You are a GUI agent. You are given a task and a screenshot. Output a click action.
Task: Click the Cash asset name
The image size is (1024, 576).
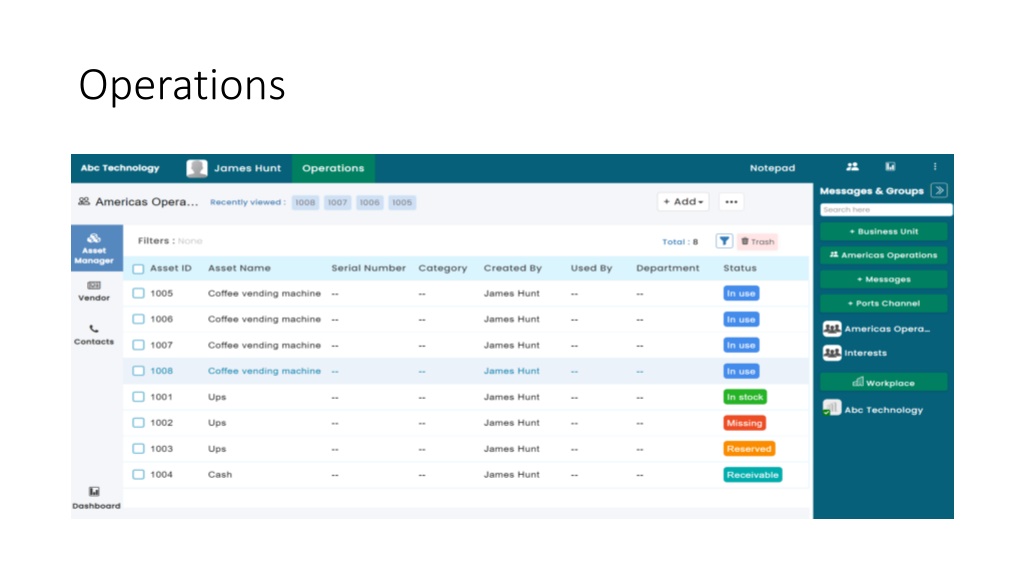point(220,475)
